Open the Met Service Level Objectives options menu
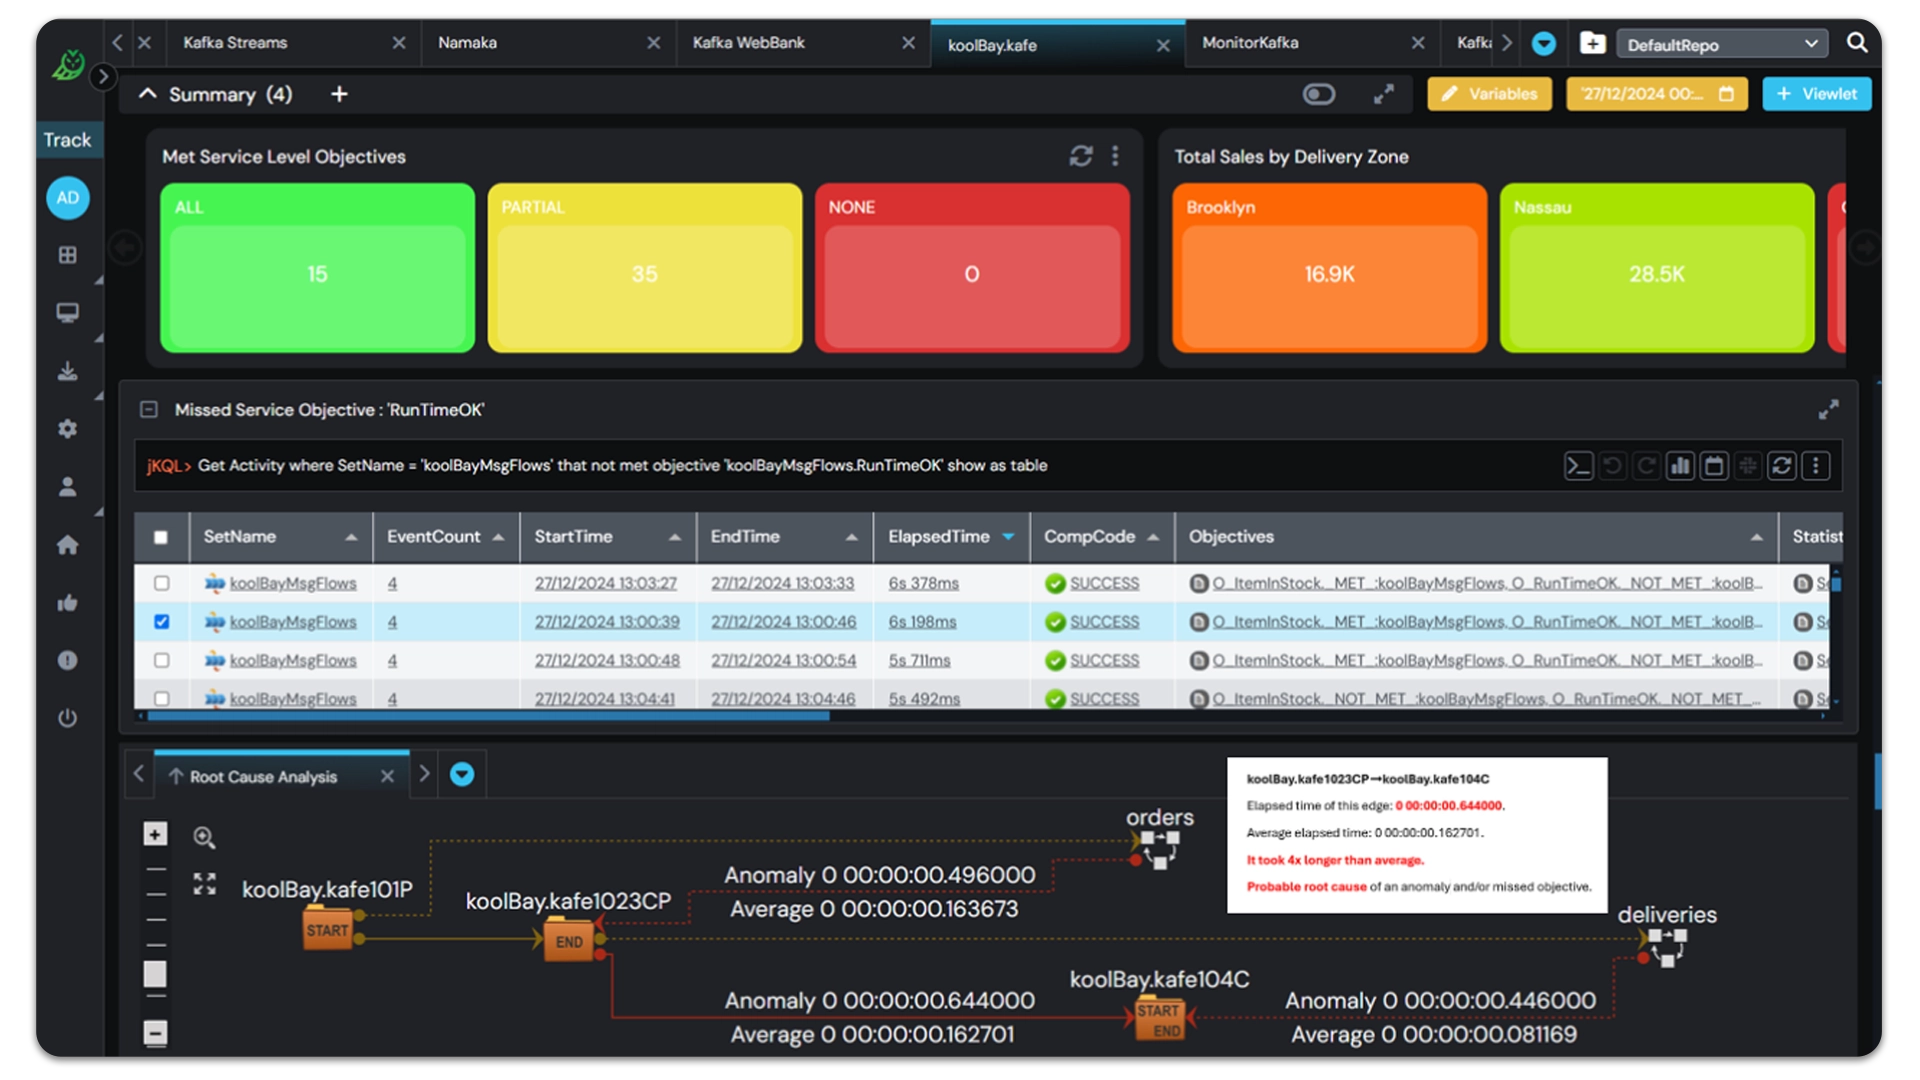The height and width of the screenshot is (1080, 1920). pos(1115,156)
